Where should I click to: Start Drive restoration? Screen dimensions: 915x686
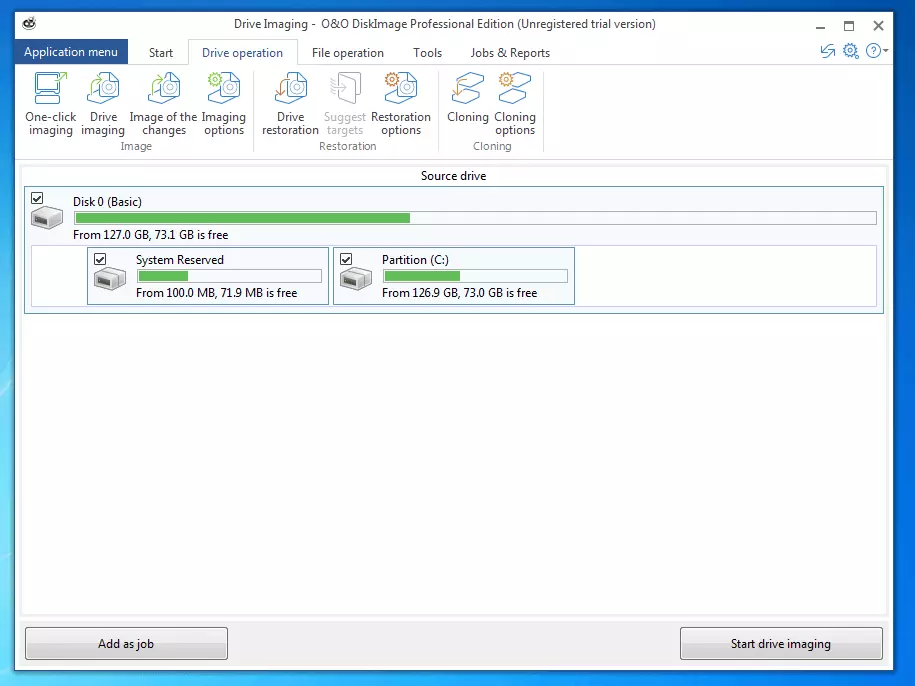[x=290, y=104]
